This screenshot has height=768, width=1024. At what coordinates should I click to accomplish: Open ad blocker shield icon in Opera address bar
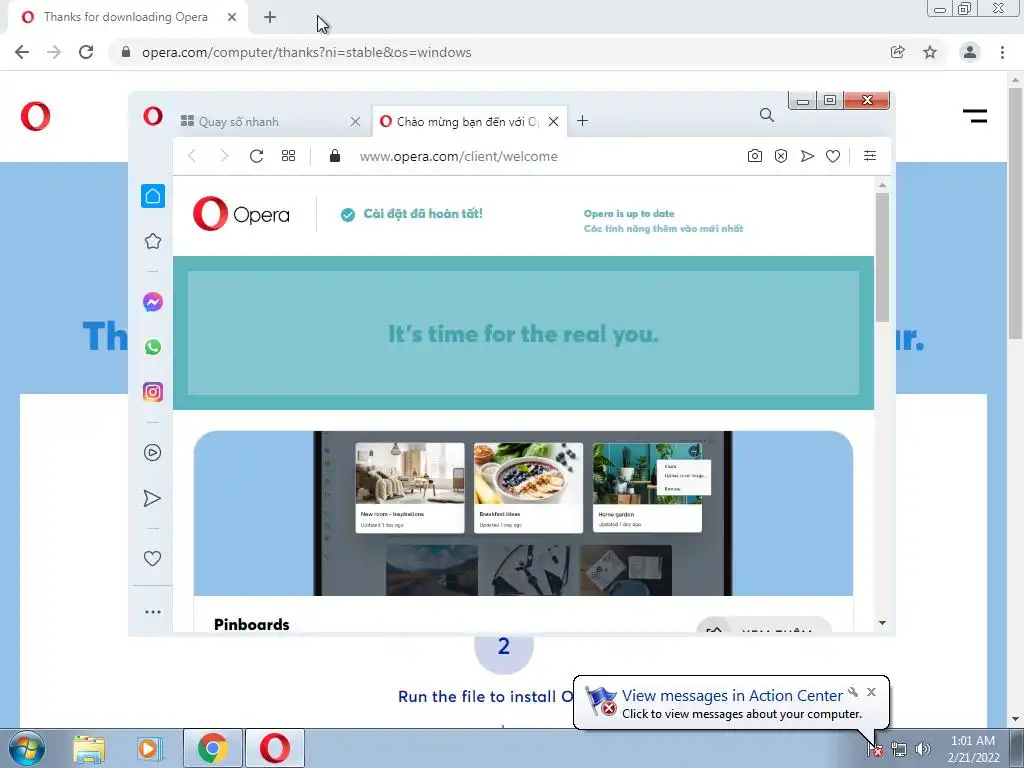pos(781,156)
